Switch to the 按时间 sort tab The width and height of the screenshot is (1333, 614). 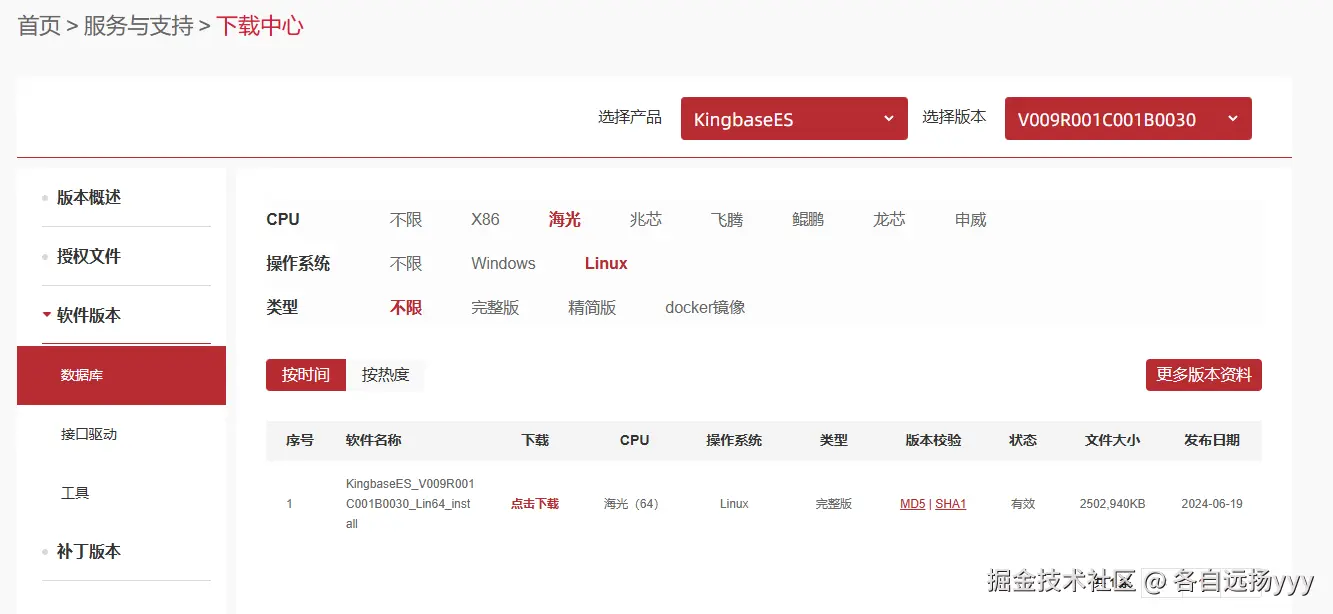coord(306,375)
